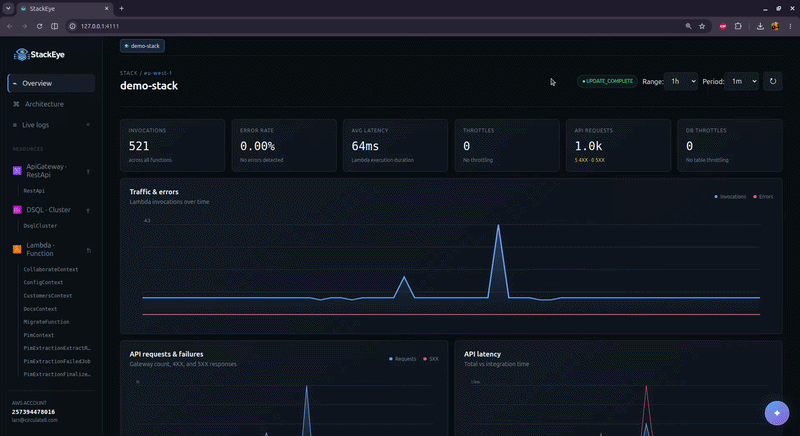
Task: Open the red extension icon
Action: click(x=723, y=26)
